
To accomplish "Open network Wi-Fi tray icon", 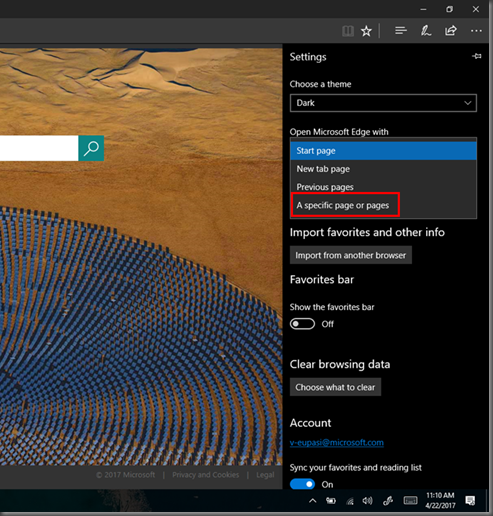I will (x=349, y=501).
